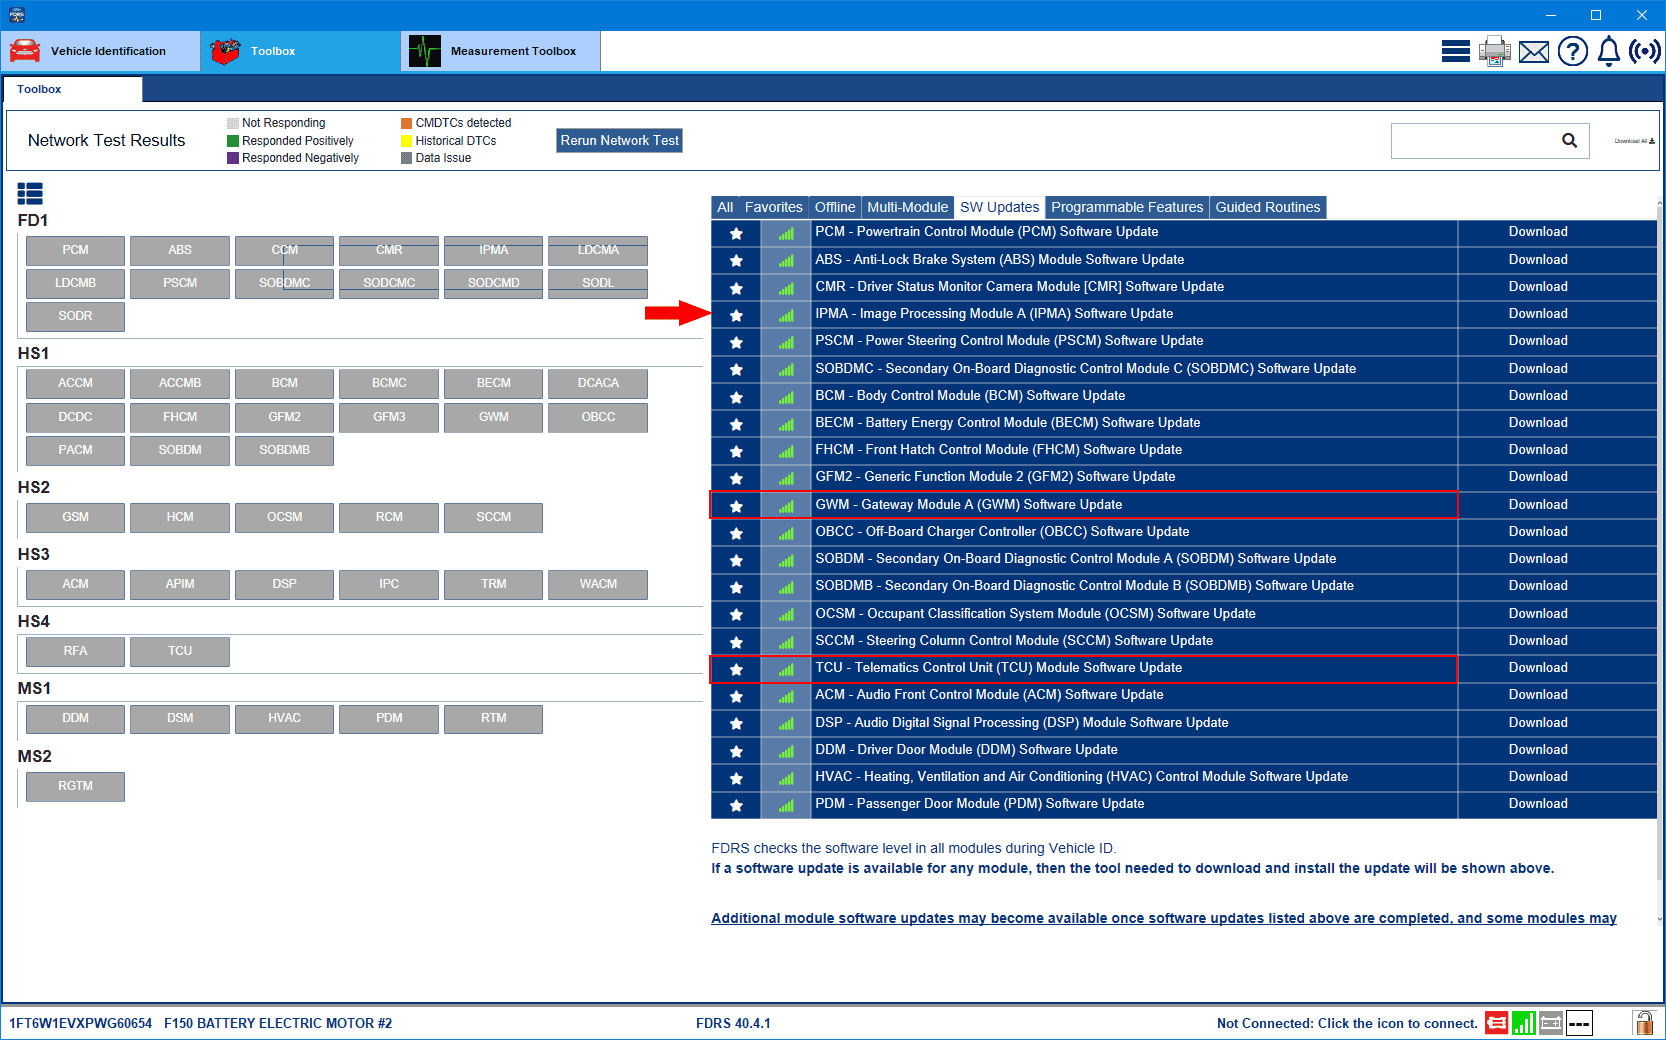Toggle favorite star for HVAC Control Module Update
This screenshot has height=1040, width=1666.
736,778
